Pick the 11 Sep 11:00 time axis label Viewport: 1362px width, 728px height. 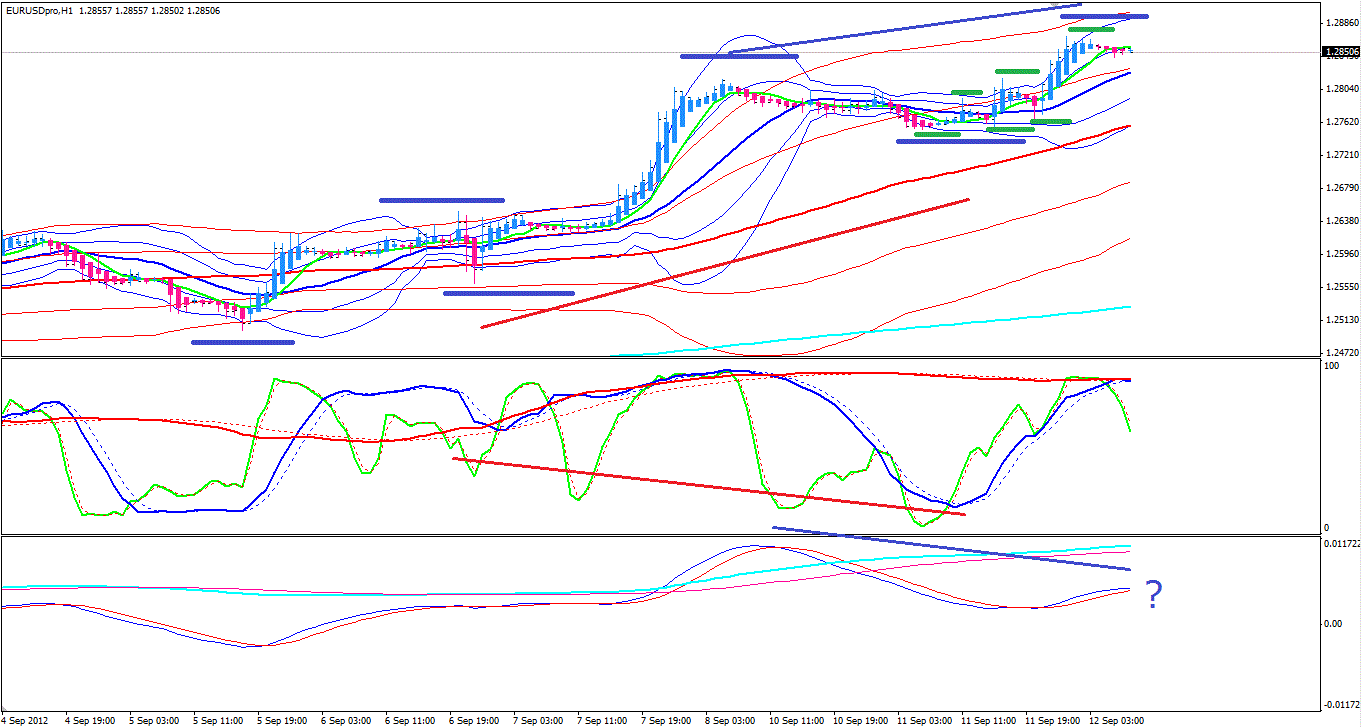point(989,720)
